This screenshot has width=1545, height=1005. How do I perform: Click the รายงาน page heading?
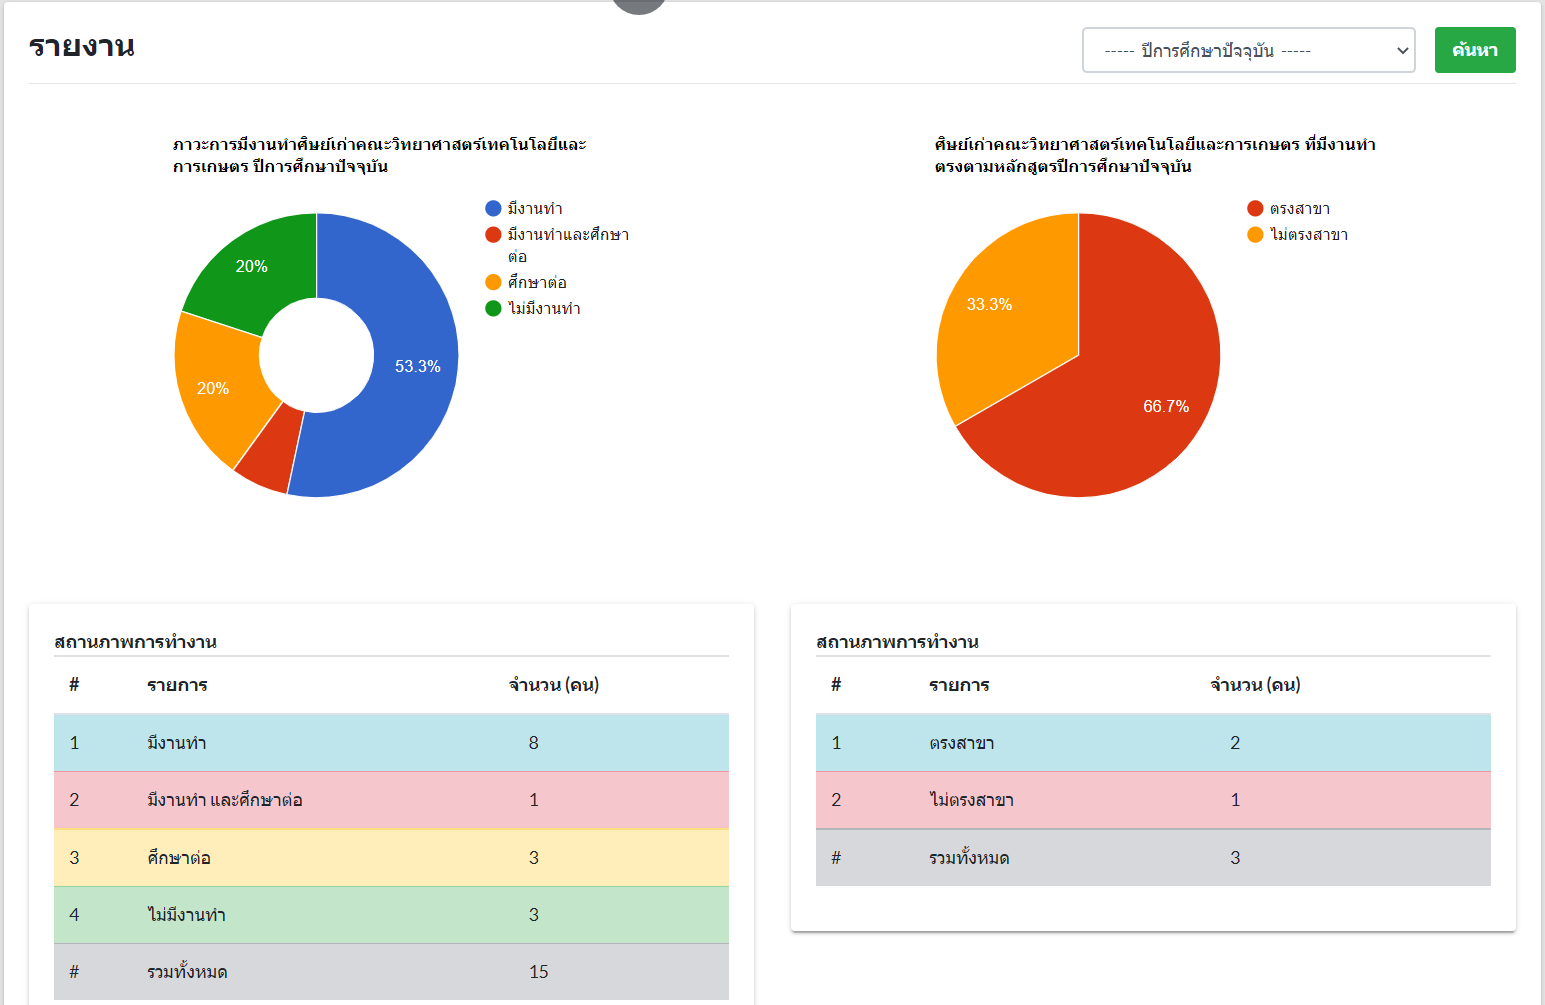(x=82, y=46)
